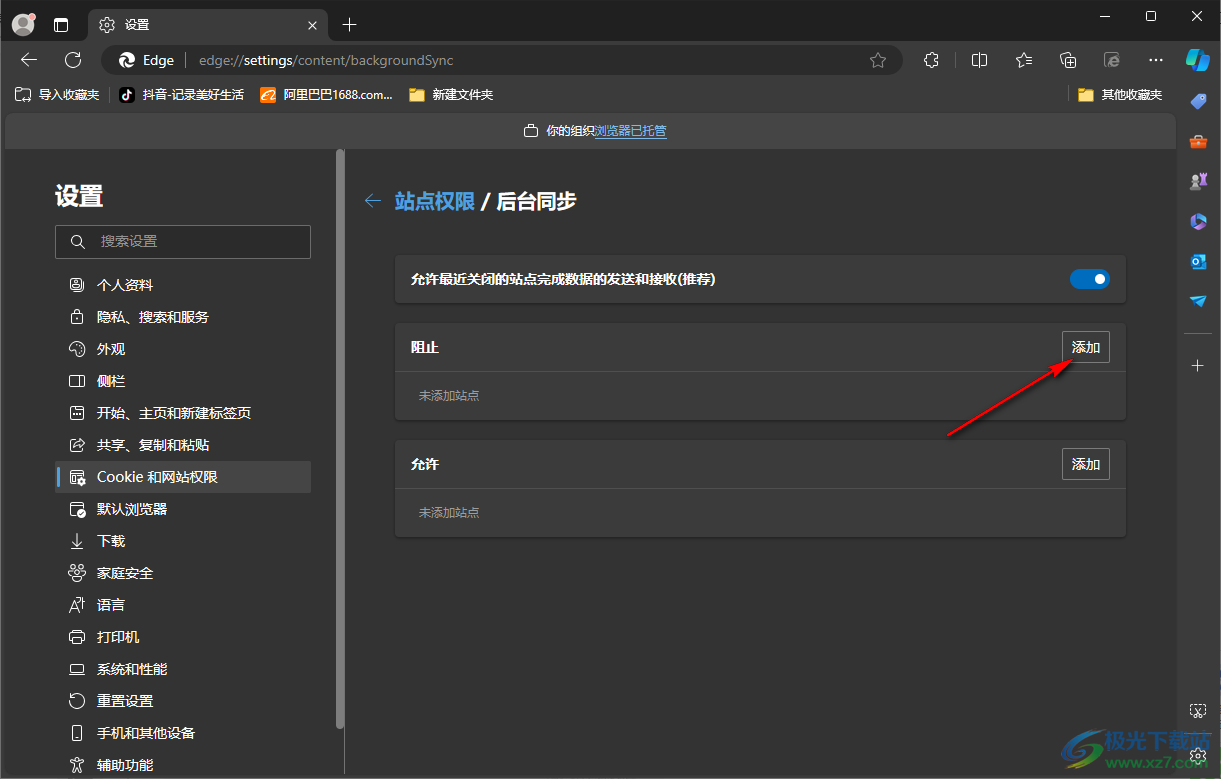The height and width of the screenshot is (779, 1221).
Task: Open 系统和性能 settings section
Action: click(183, 669)
